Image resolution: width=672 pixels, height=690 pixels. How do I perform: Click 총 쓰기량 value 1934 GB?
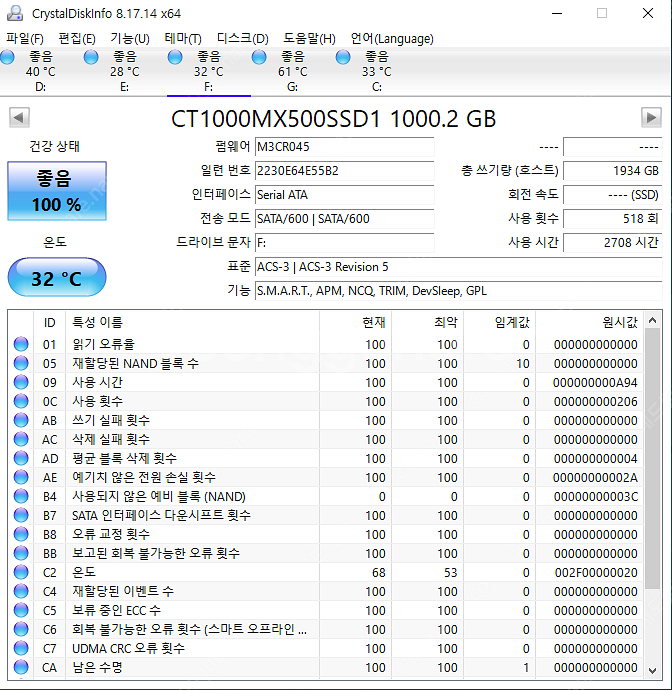613,171
